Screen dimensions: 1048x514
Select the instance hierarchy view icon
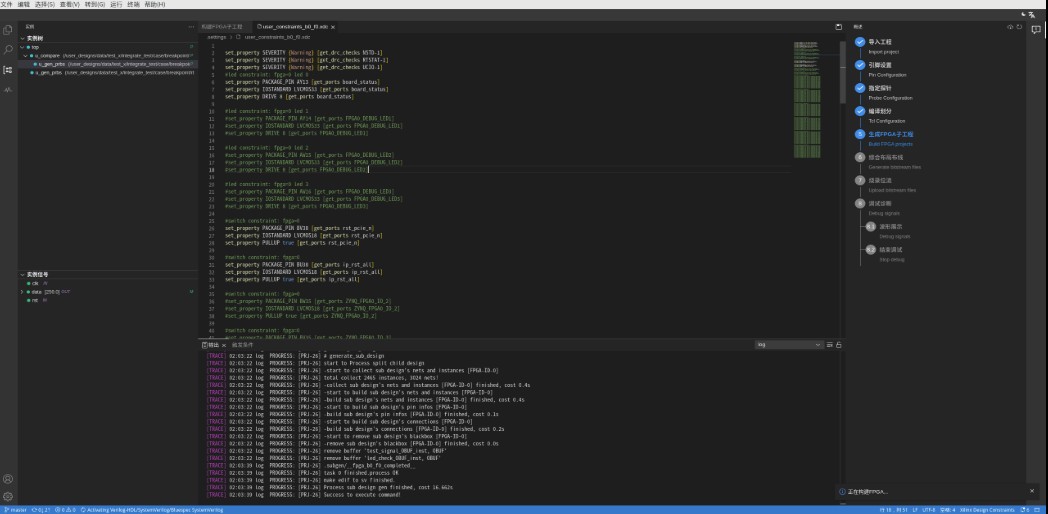coord(8,70)
